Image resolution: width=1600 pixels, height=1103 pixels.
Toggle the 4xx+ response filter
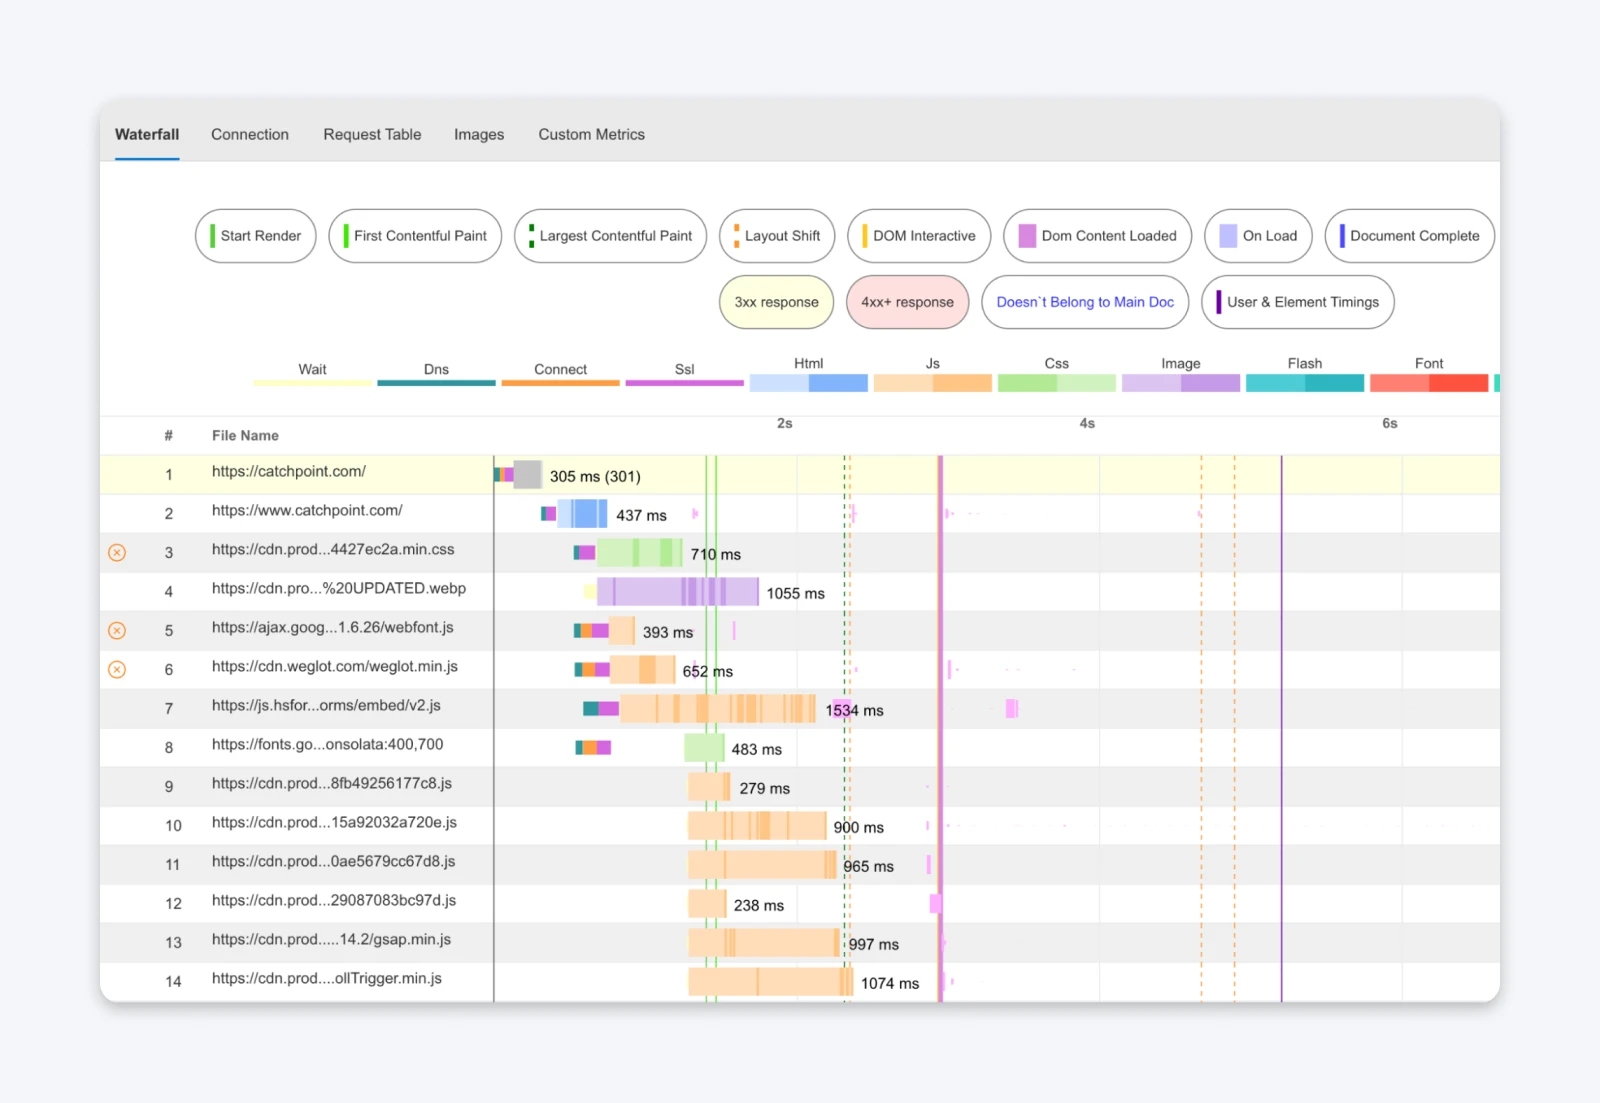907,302
